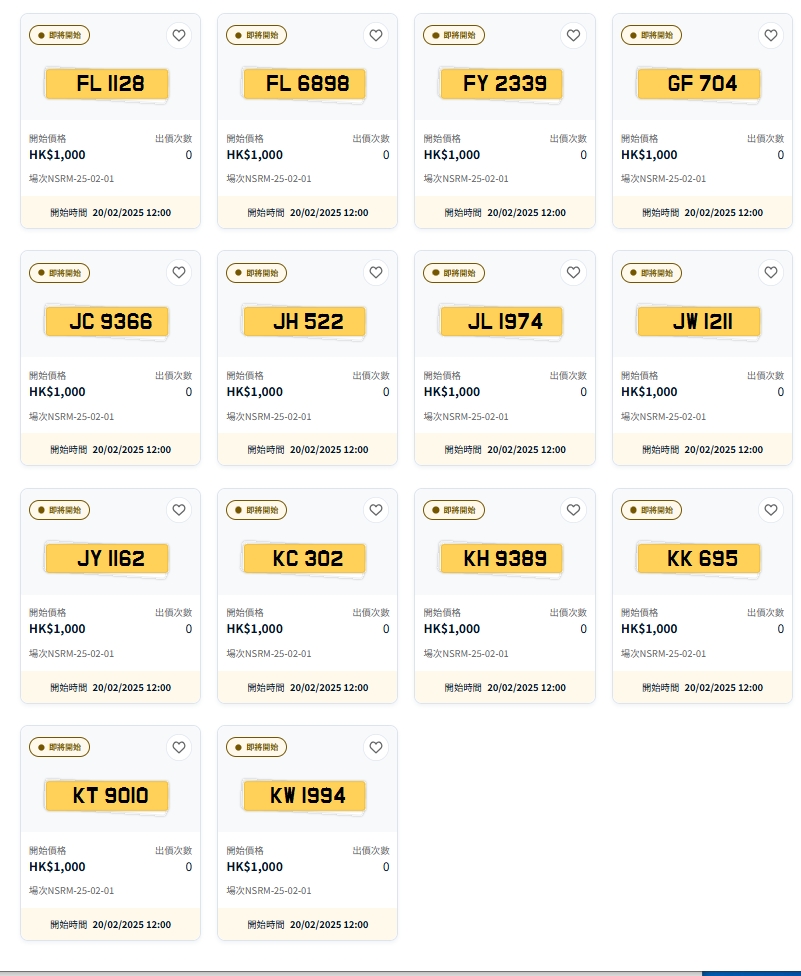Open the KK 695 plate thumbnail
The image size is (801, 976).
tap(702, 558)
